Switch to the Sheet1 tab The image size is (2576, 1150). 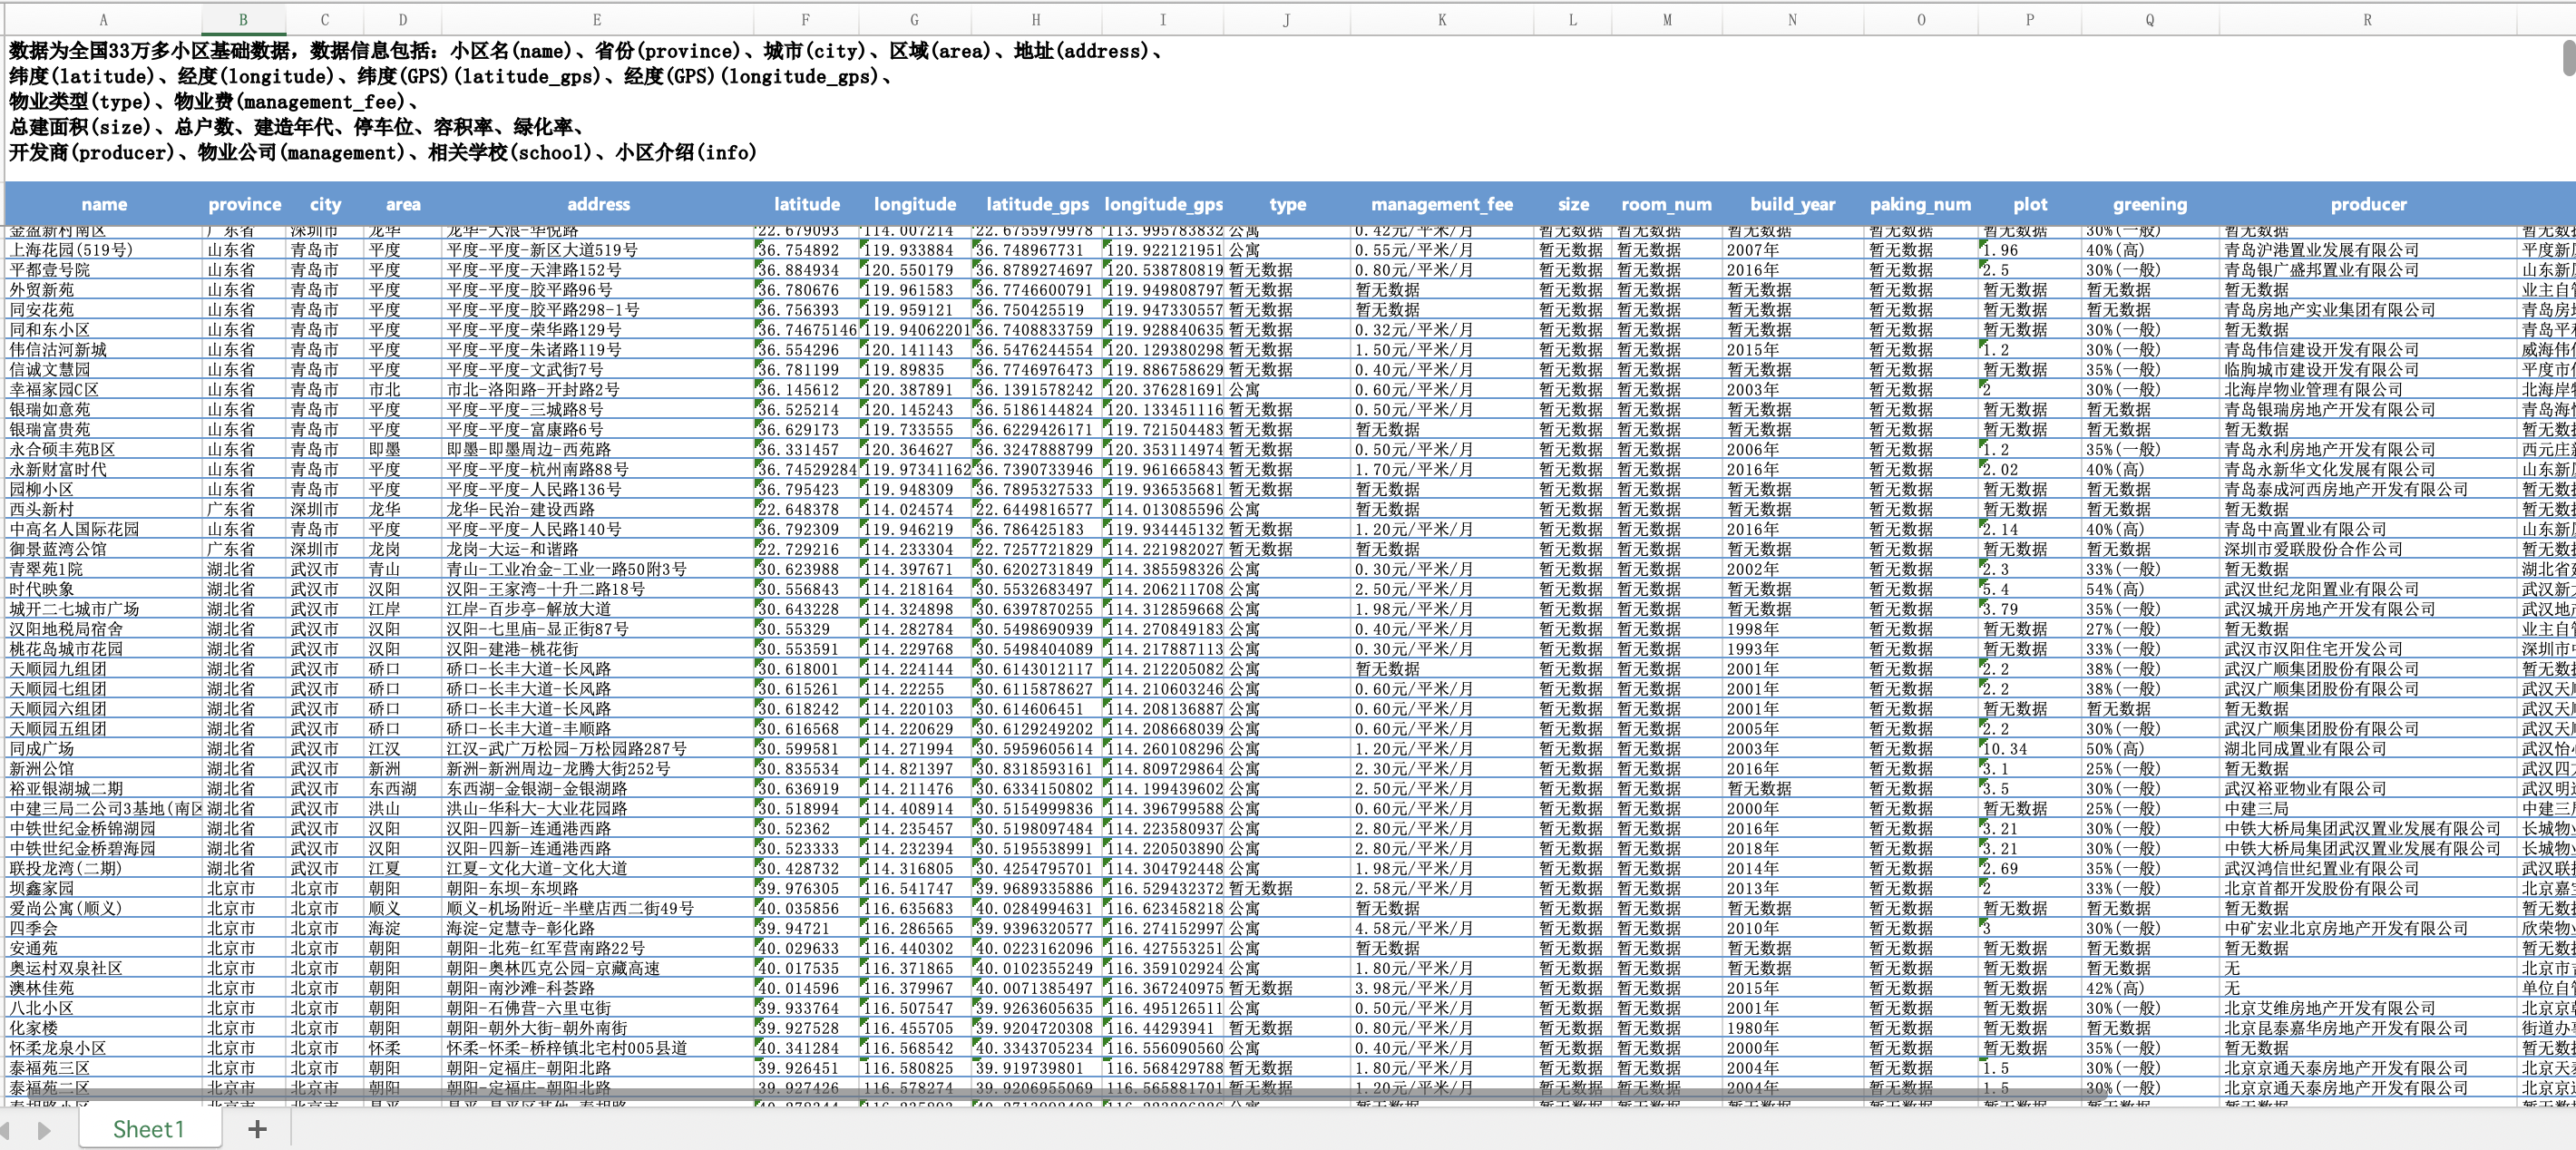tap(149, 1129)
